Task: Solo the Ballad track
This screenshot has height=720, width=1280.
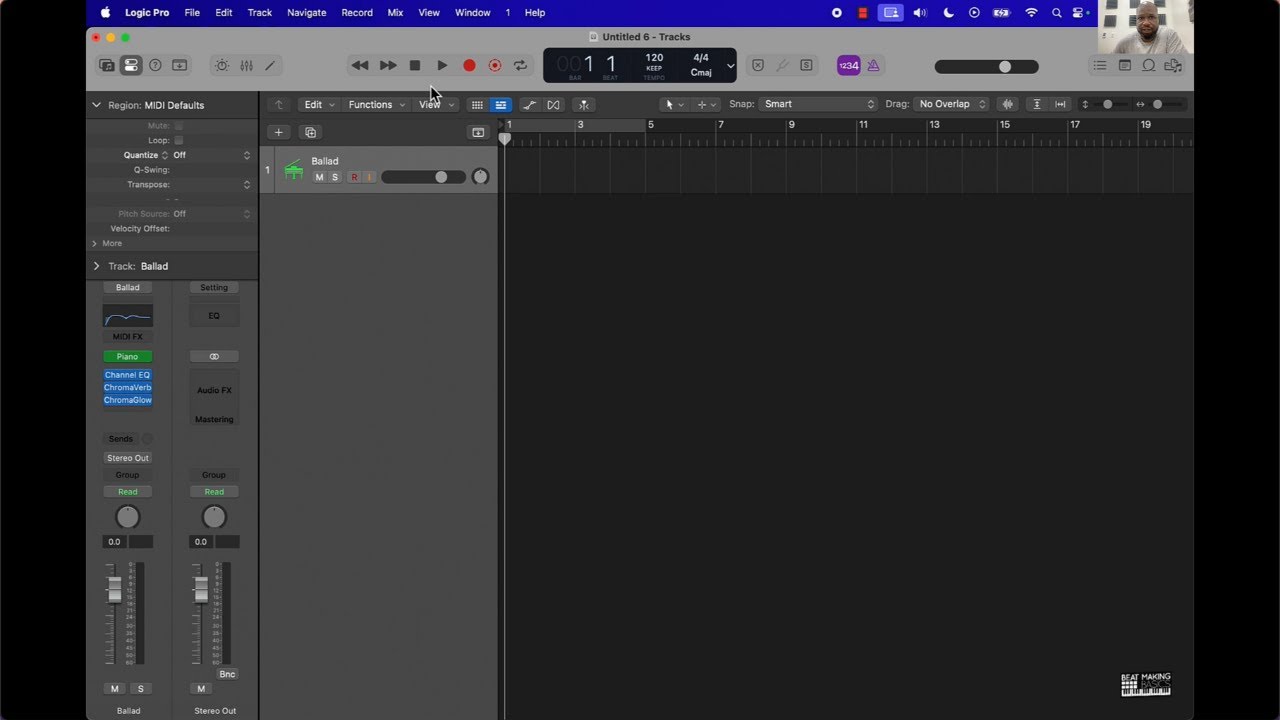Action: point(335,177)
